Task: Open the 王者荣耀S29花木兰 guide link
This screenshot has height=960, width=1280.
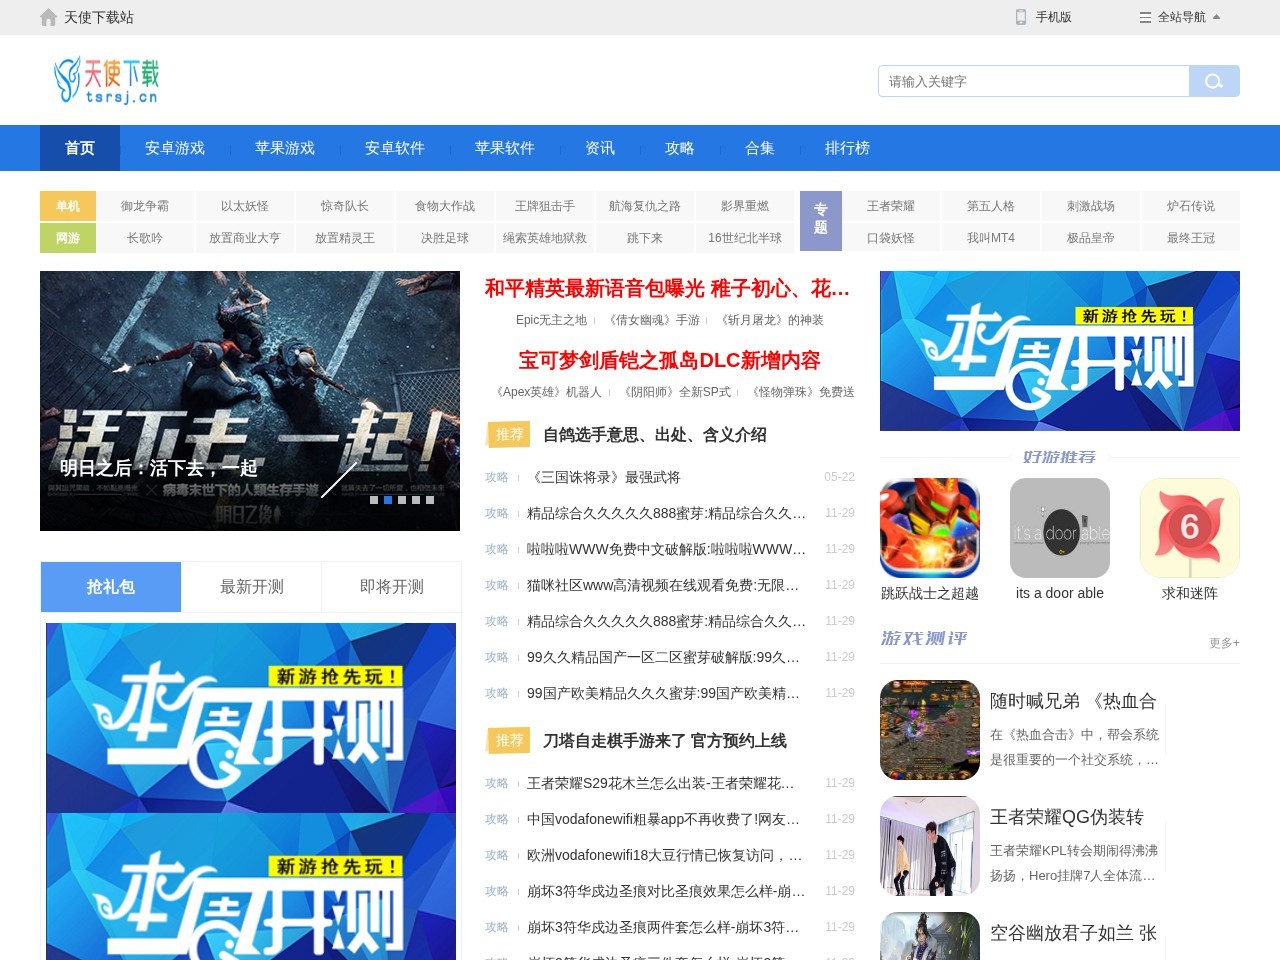Action: click(661, 783)
